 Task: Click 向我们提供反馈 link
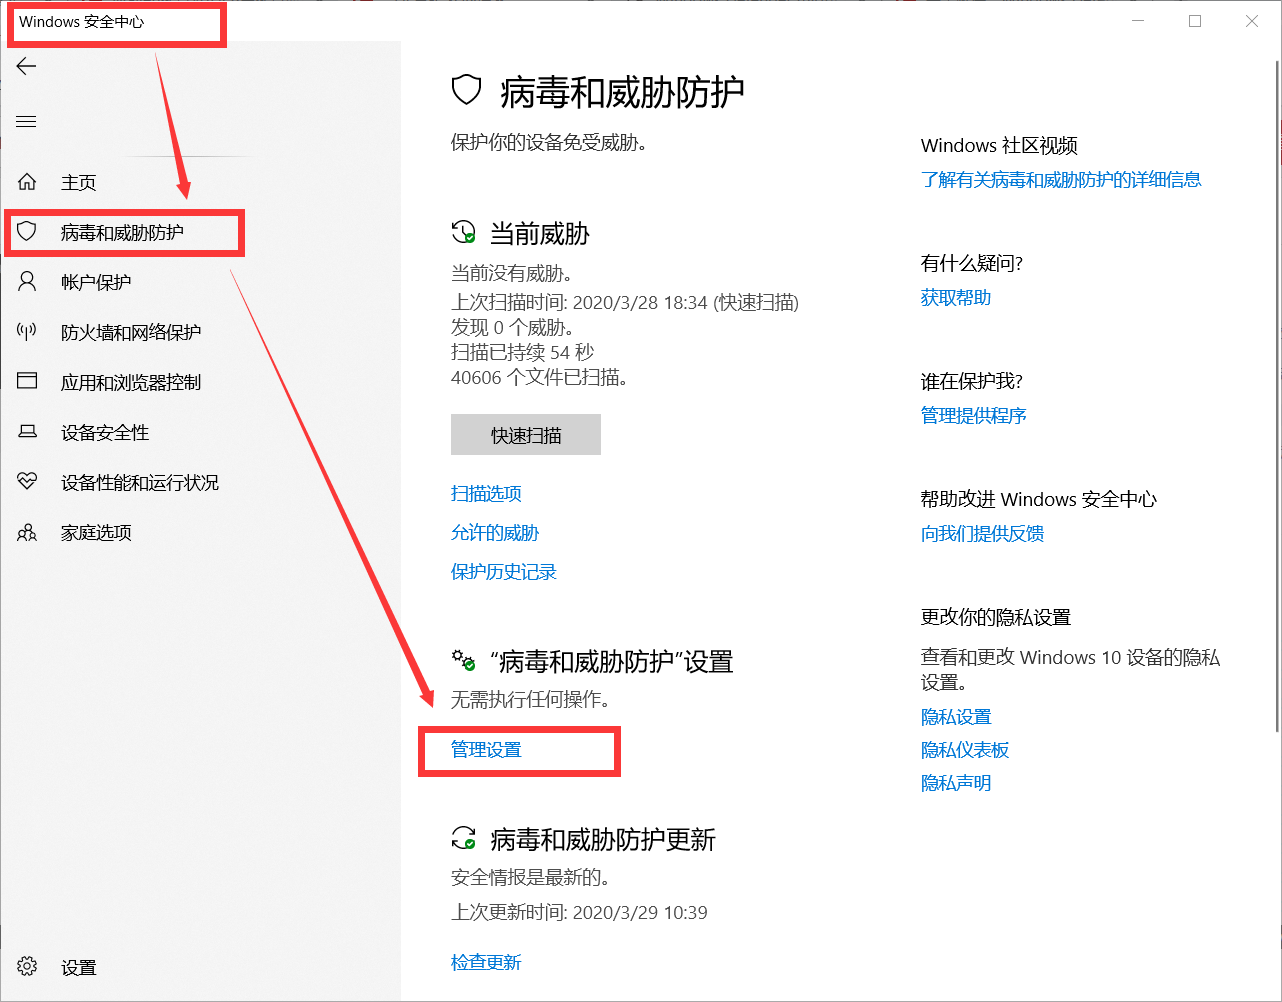click(982, 533)
